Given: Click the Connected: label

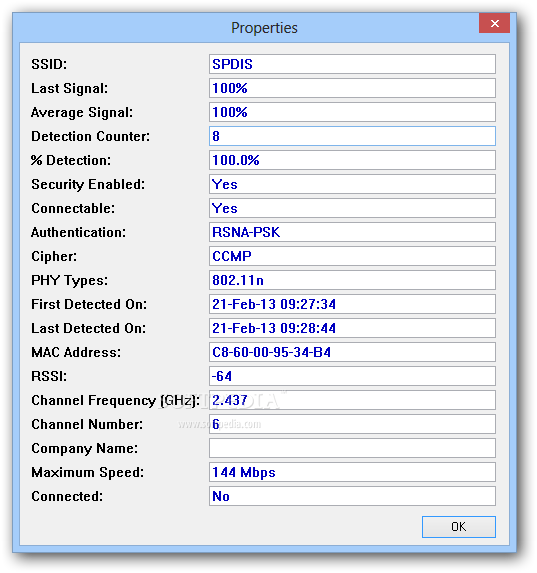Looking at the screenshot, I should tap(67, 497).
